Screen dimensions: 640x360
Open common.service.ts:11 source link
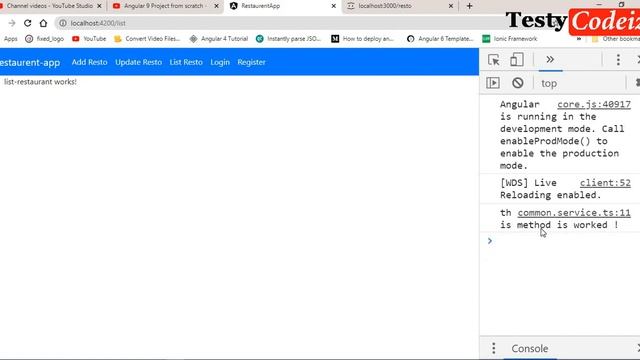pyautogui.click(x=574, y=213)
